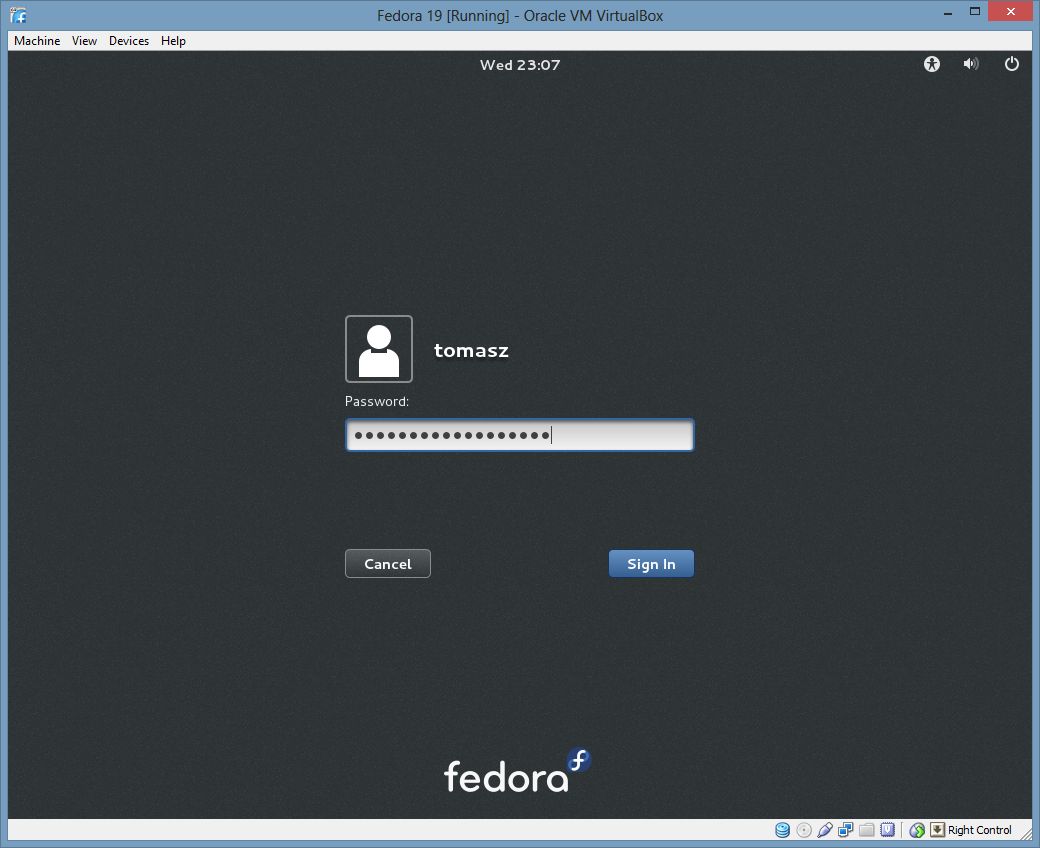Click the keyboard capture arrow icon
The width and height of the screenshot is (1040, 848).
click(937, 830)
